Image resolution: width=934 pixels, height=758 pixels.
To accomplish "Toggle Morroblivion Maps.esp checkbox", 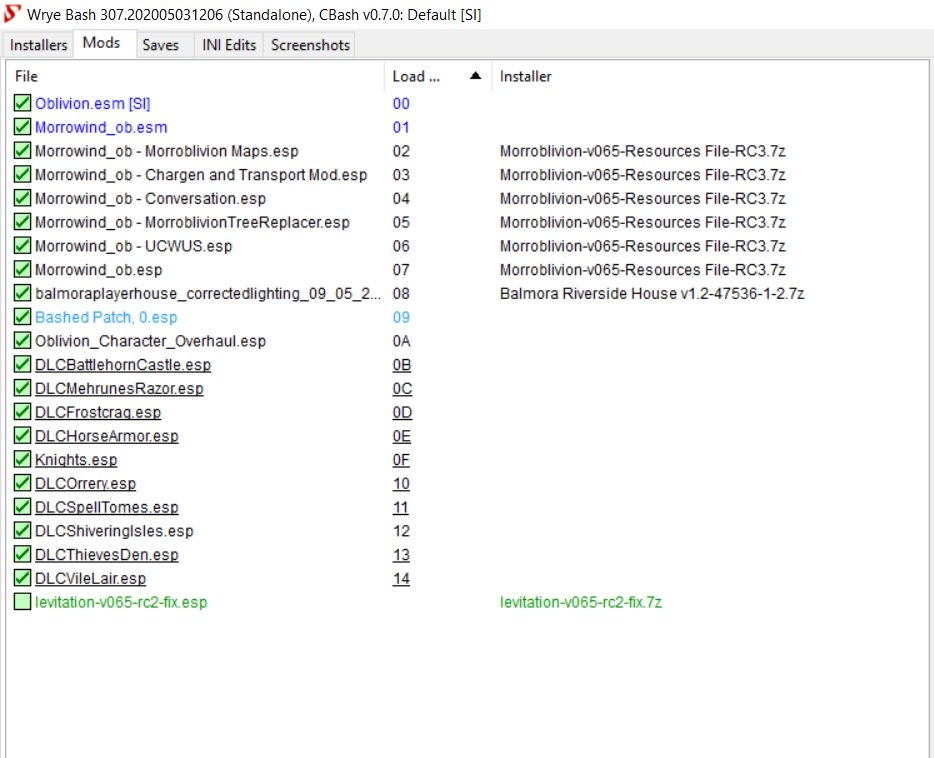I will point(22,151).
